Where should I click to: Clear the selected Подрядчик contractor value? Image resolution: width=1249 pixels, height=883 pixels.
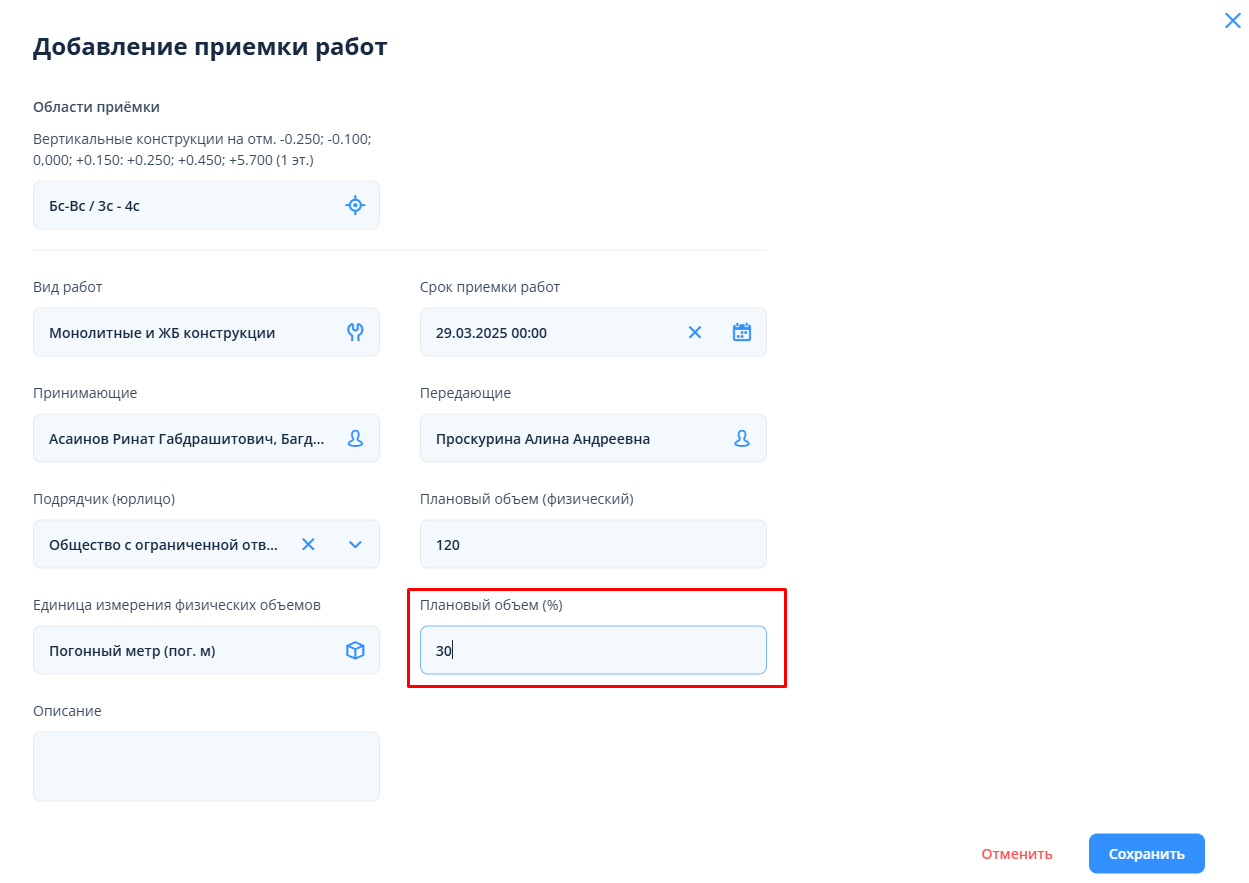pos(309,545)
